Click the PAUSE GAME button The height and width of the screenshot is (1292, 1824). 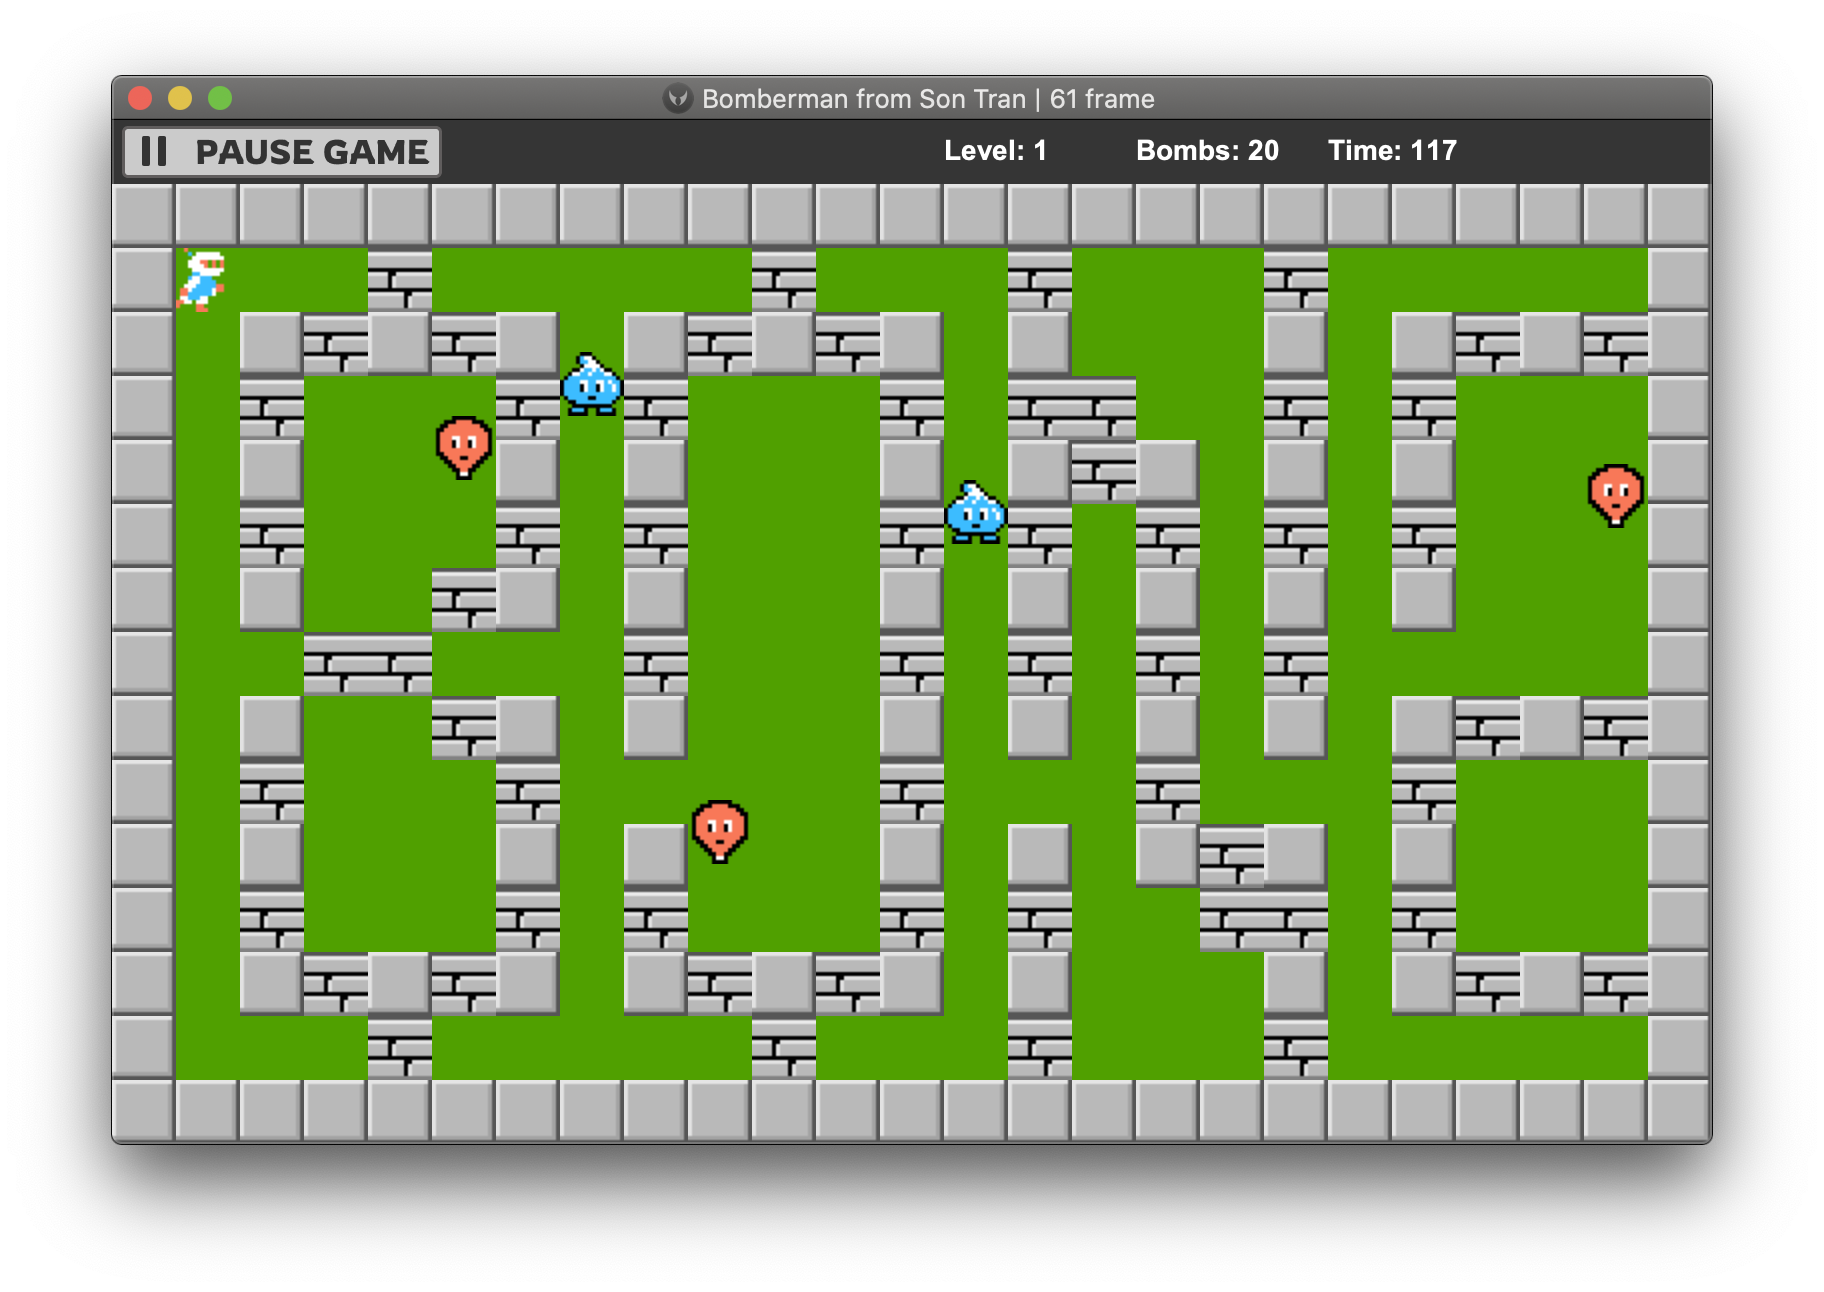click(x=282, y=152)
